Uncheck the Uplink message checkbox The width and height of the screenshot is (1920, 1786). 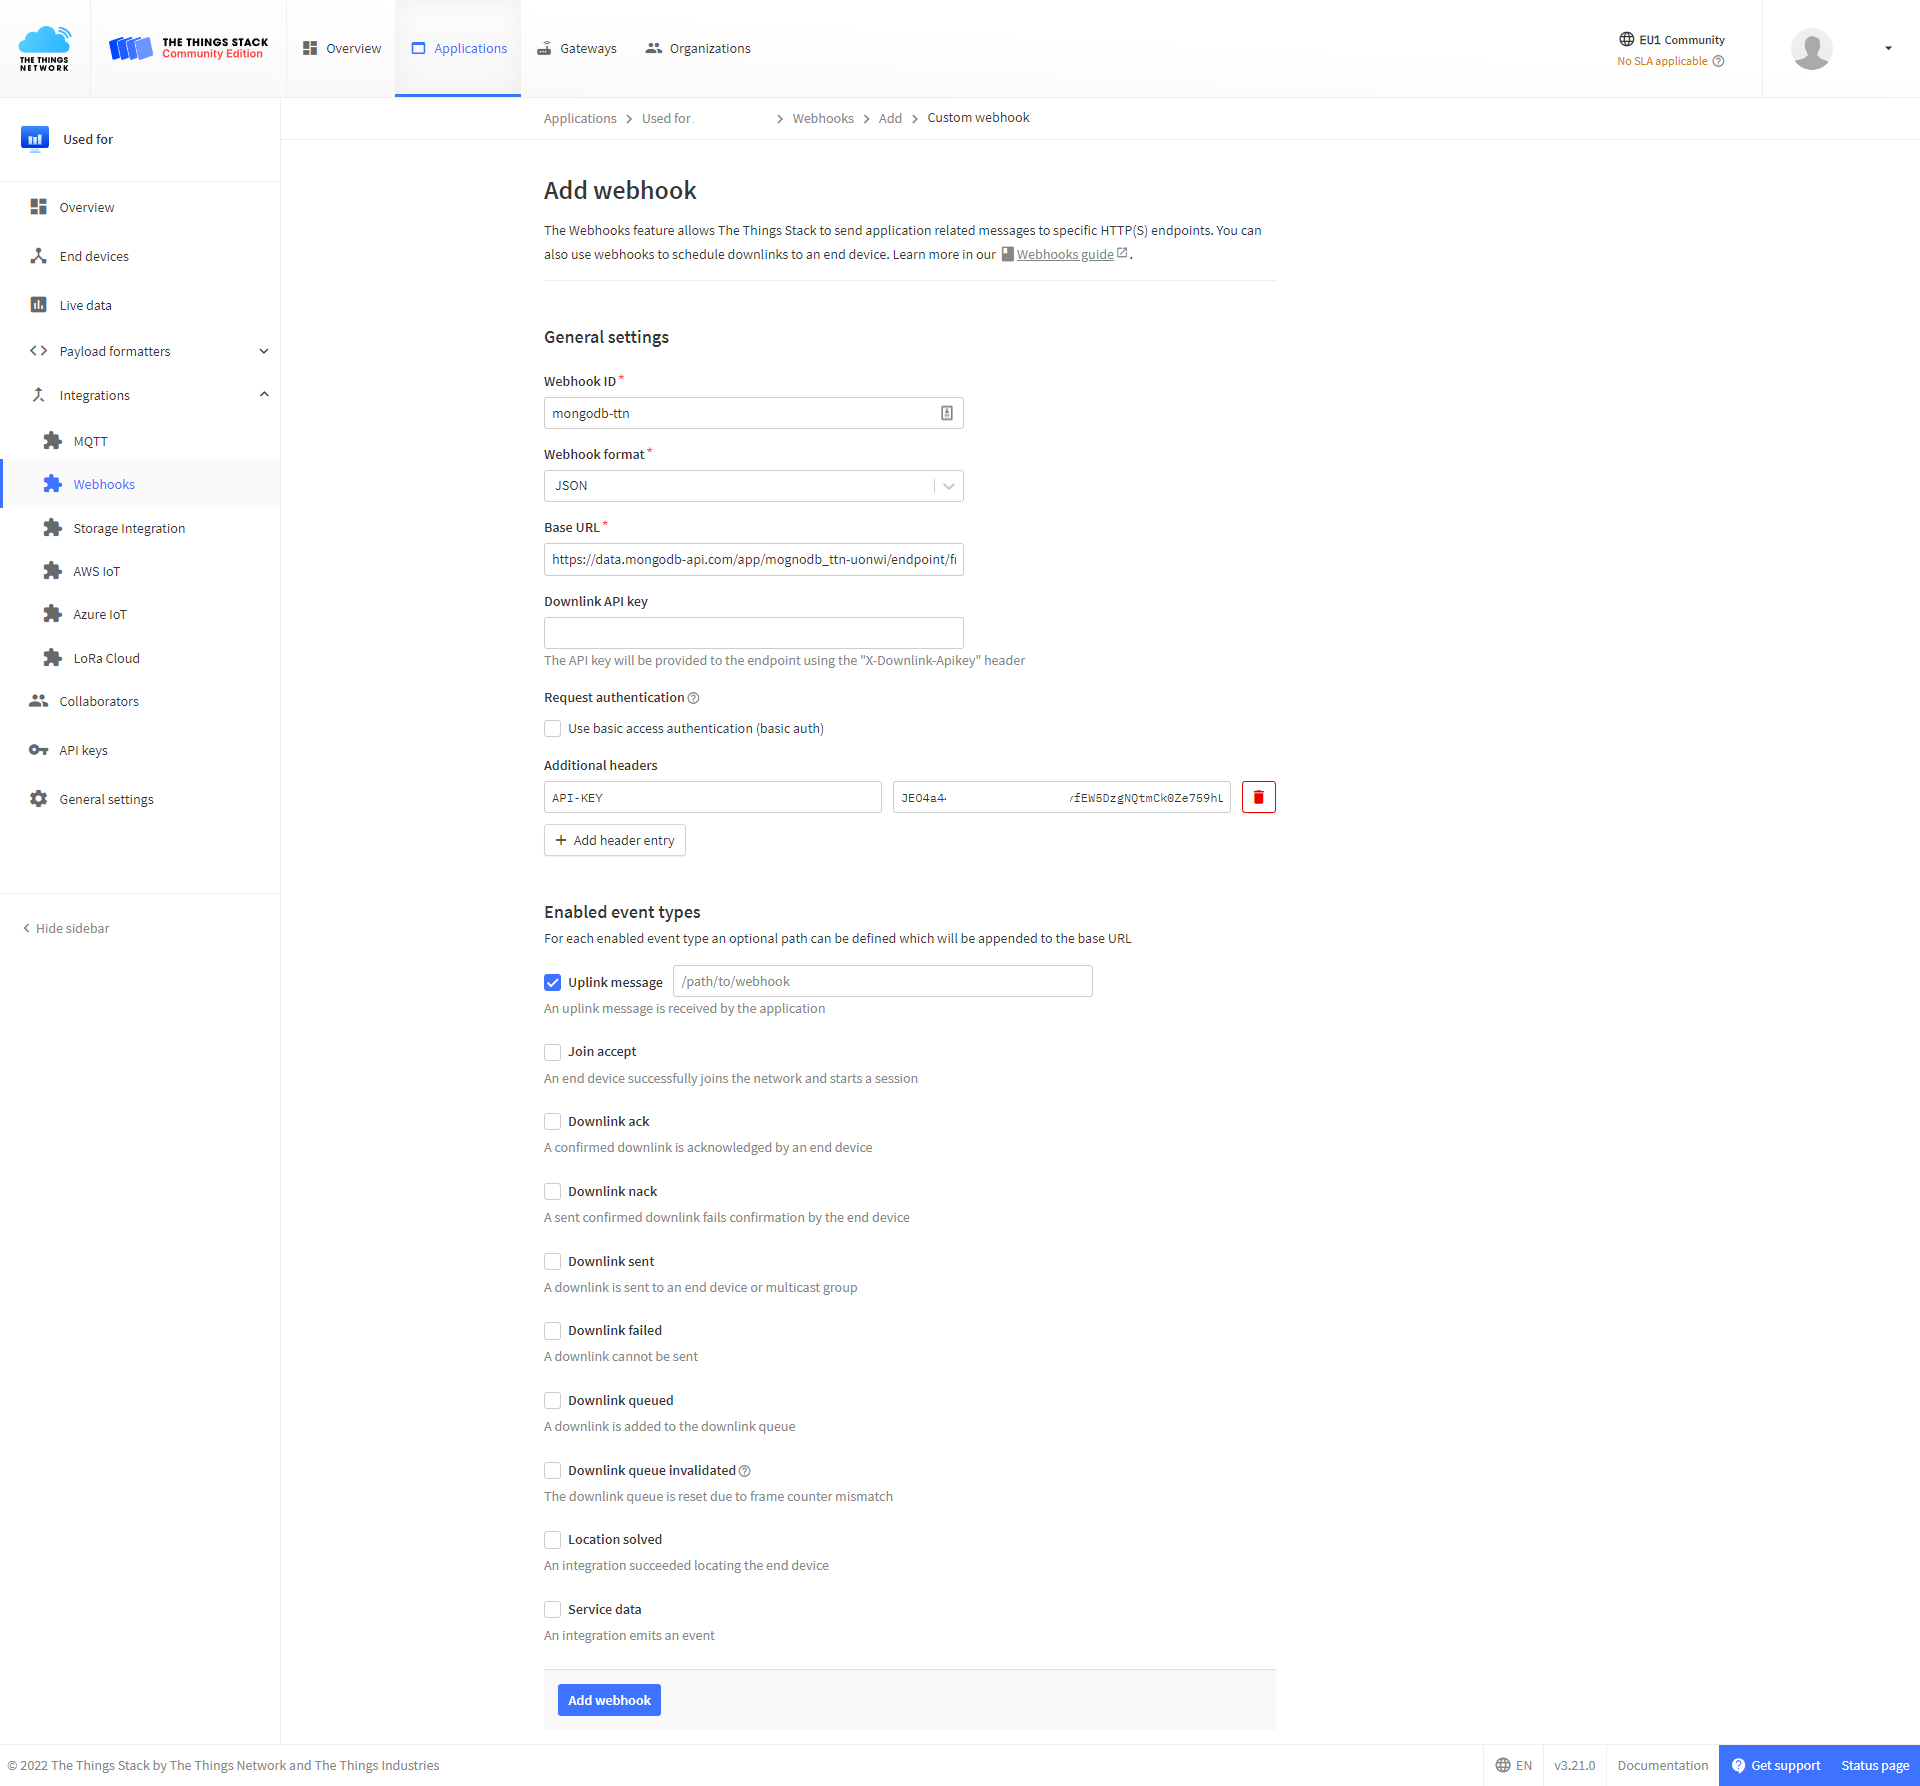click(x=552, y=982)
